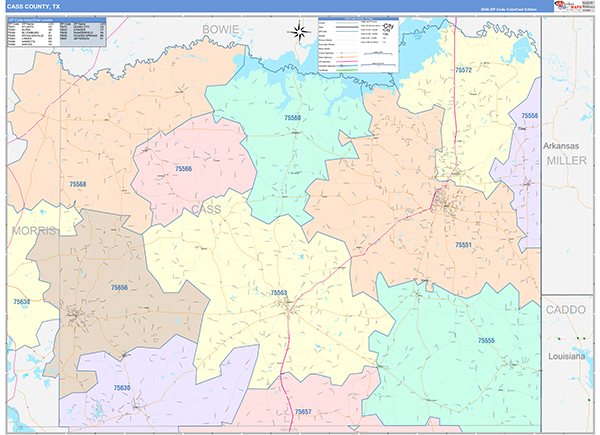Select ZIP code label 75555
600x435 pixels.
486,341
